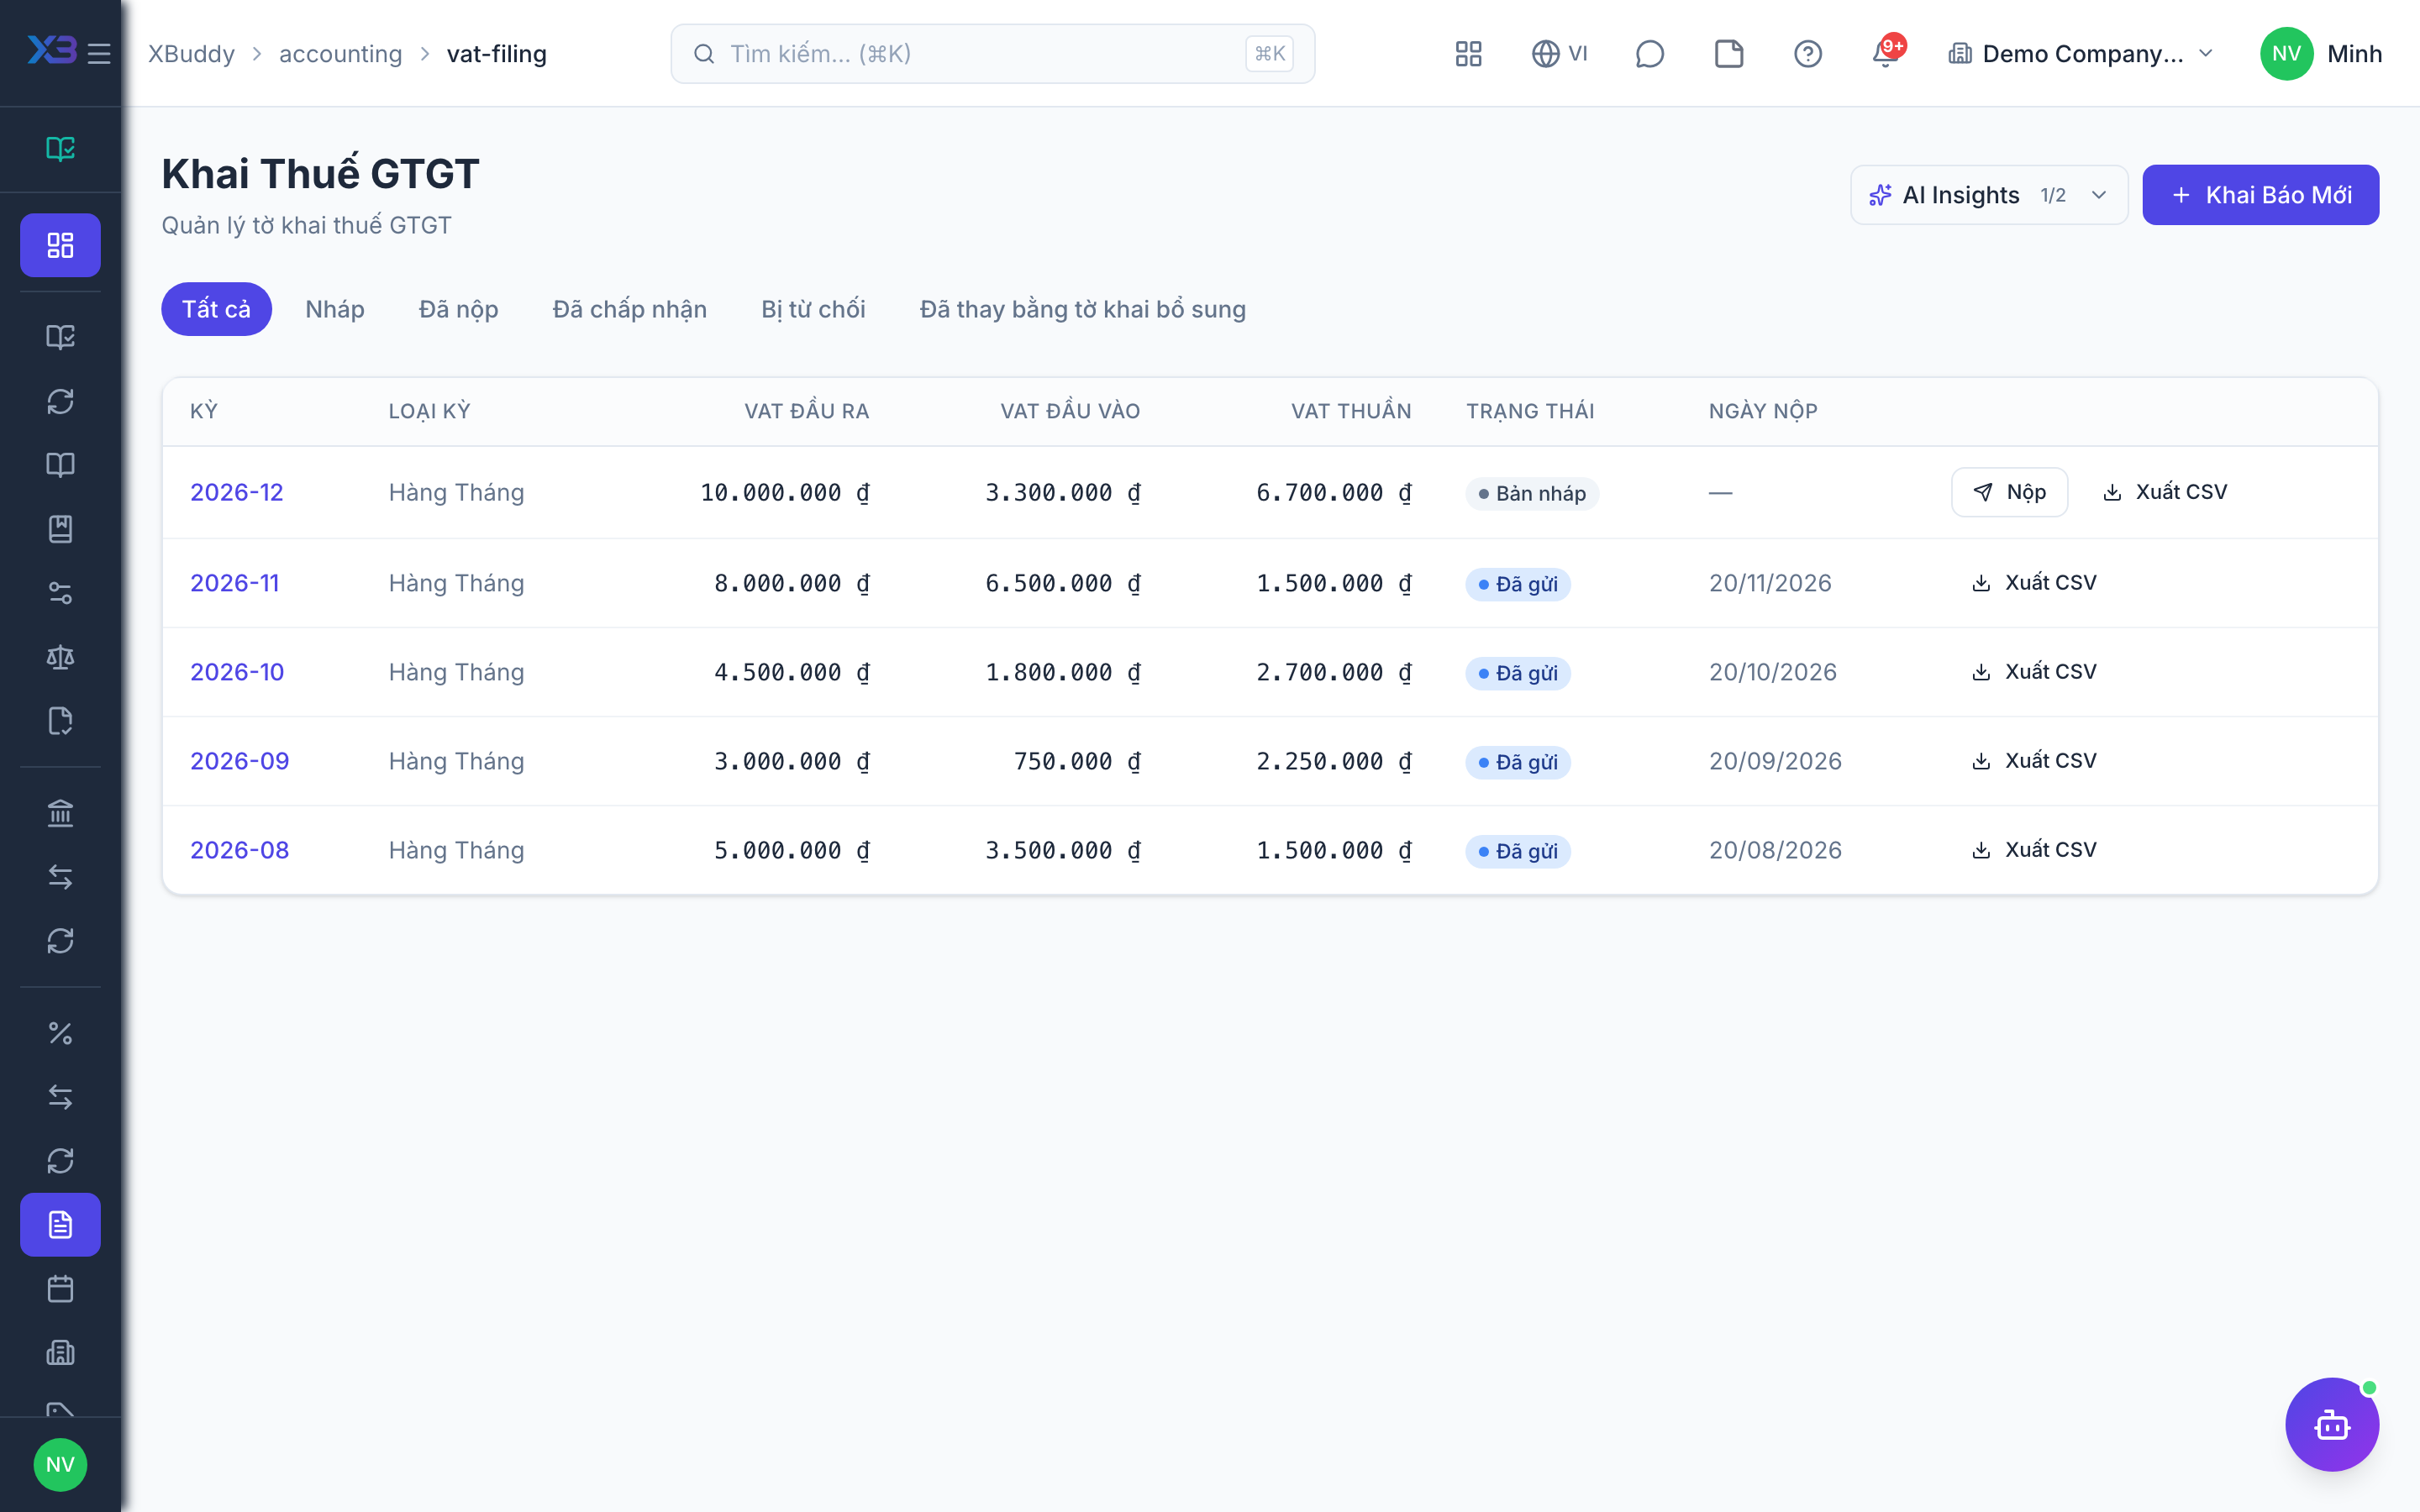Switch to the Nháp tab

[x=335, y=309]
